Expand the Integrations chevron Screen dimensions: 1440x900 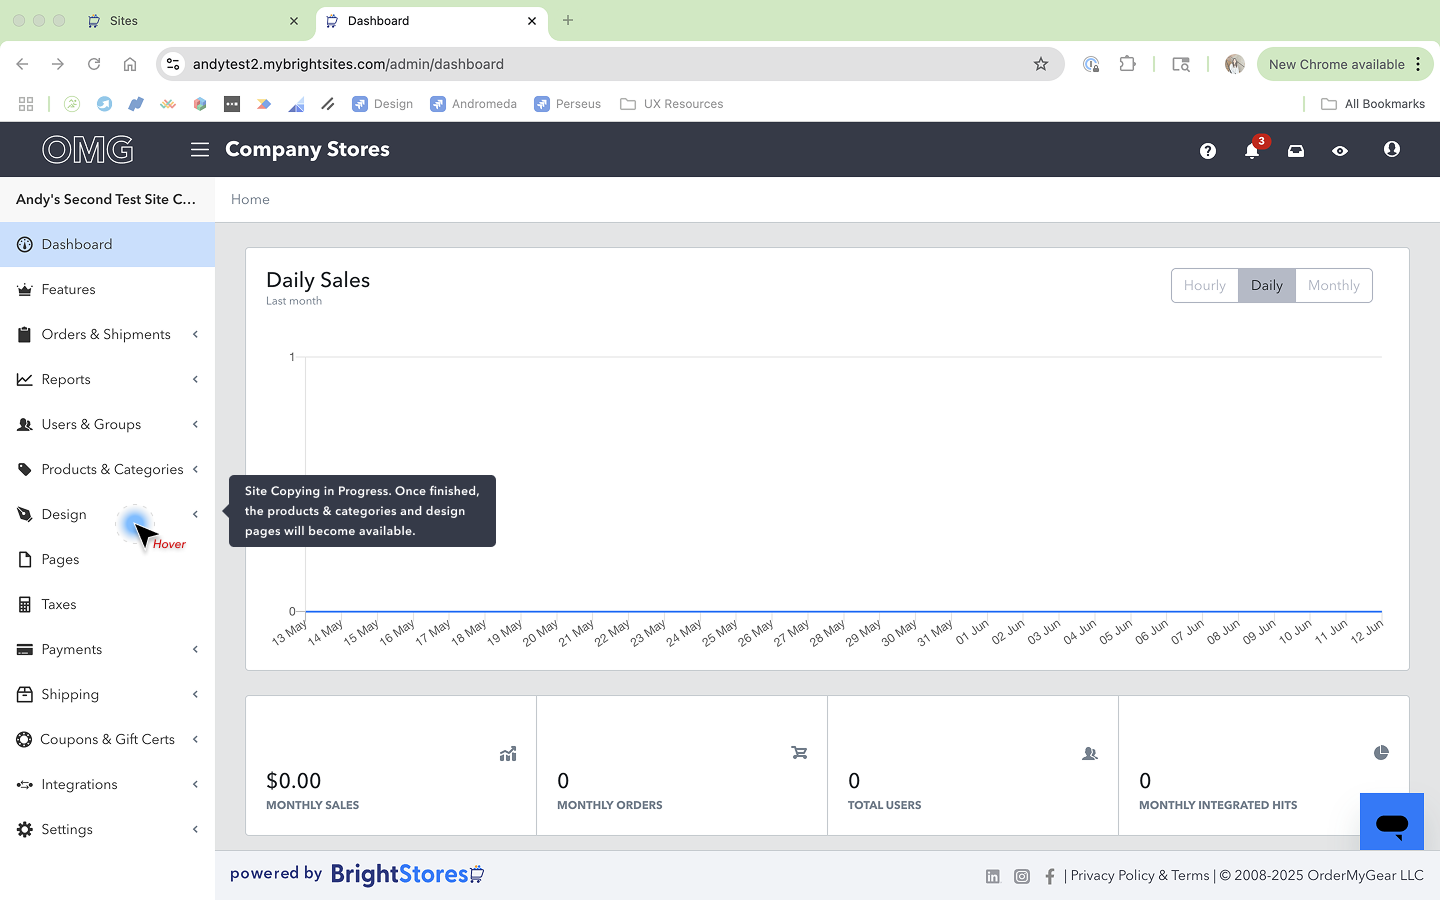coord(195,785)
